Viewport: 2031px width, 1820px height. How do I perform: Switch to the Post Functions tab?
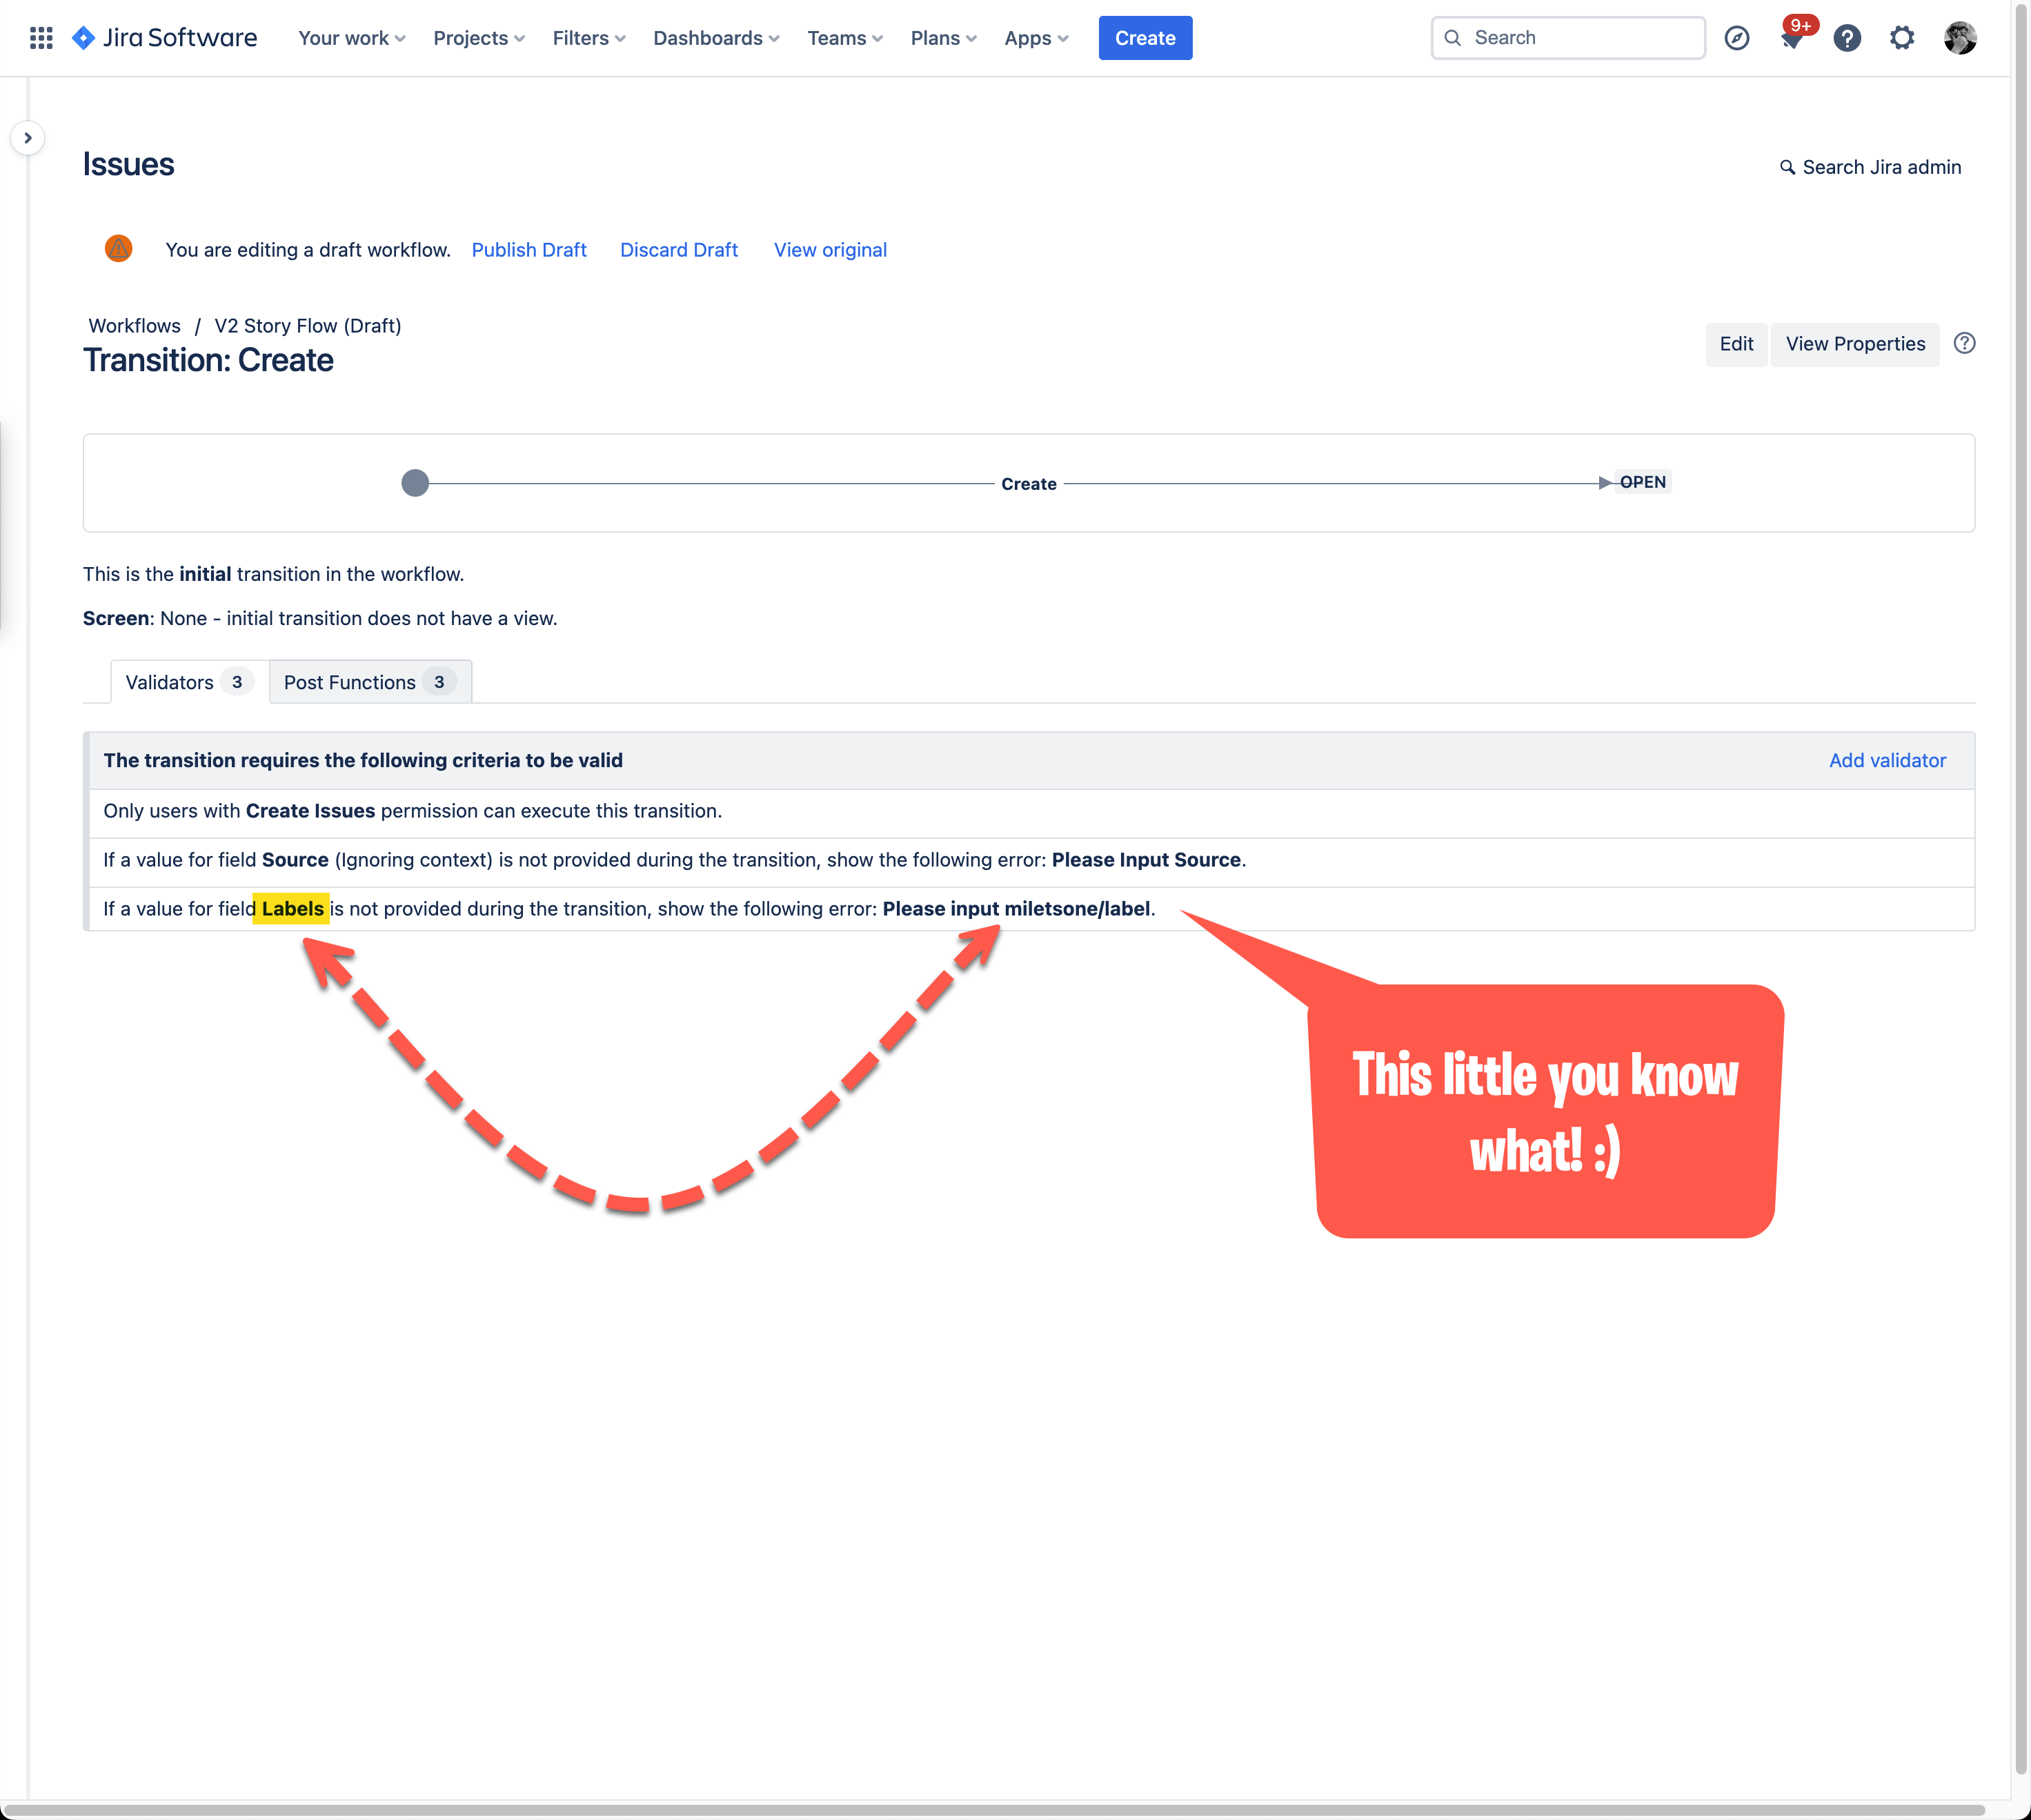369,681
